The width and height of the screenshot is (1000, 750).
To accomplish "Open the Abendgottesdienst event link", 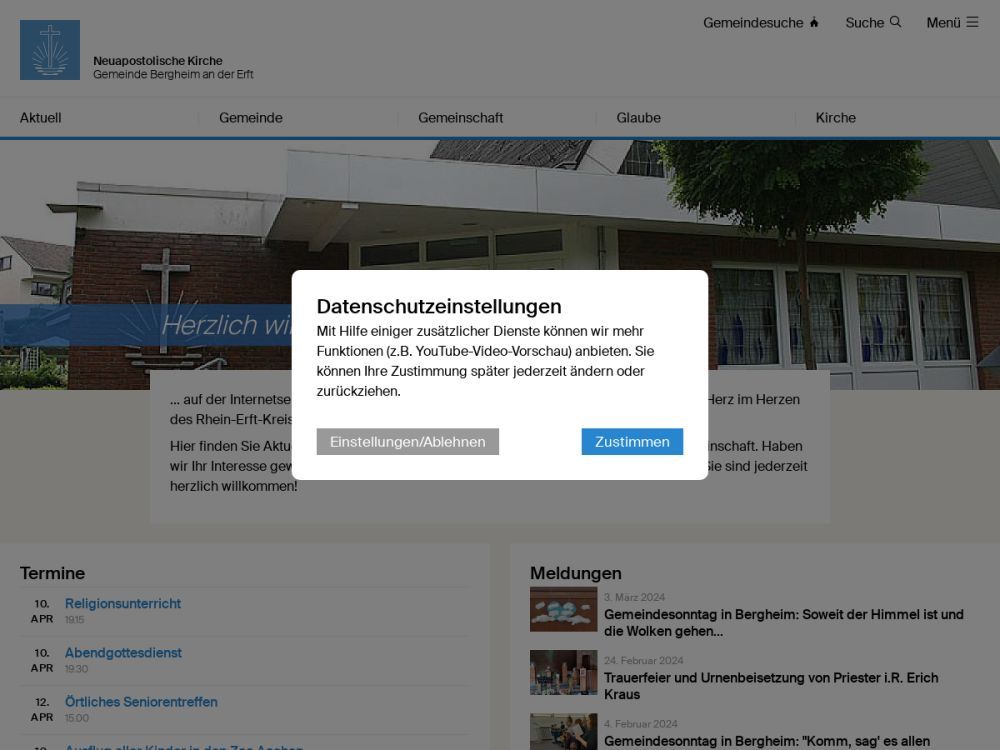I will [123, 653].
